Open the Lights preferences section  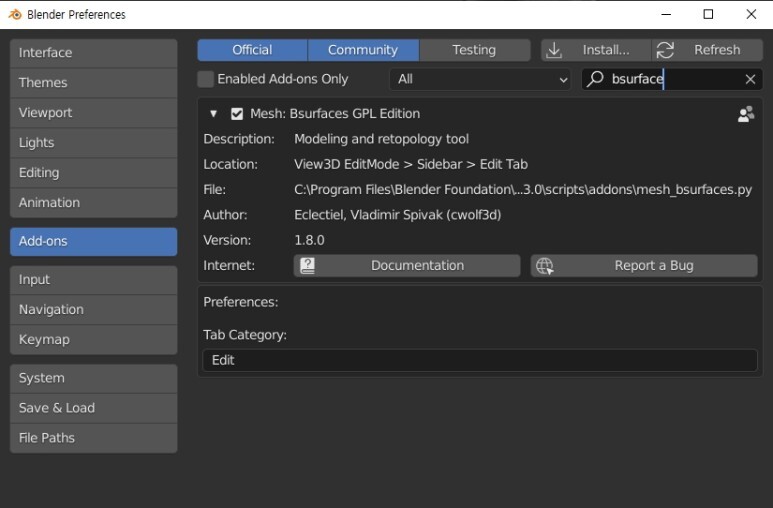(x=94, y=143)
